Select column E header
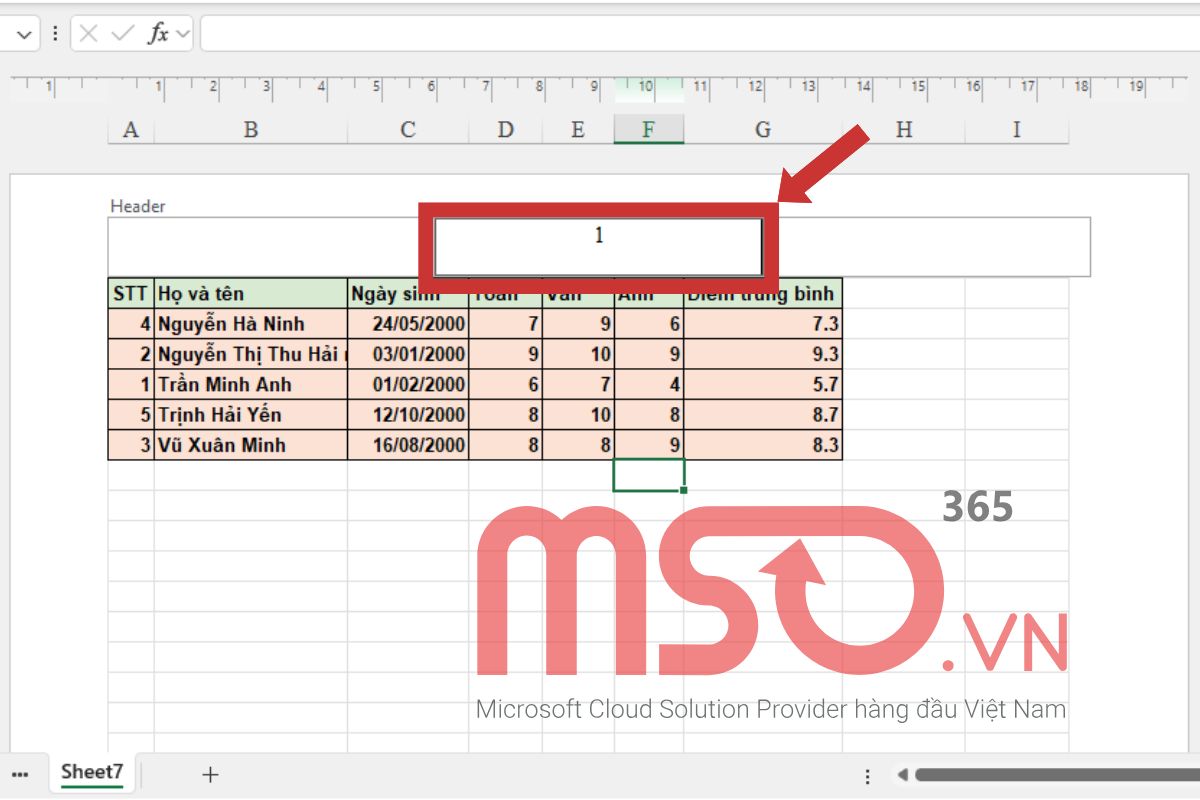Image resolution: width=1200 pixels, height=800 pixels. (578, 129)
